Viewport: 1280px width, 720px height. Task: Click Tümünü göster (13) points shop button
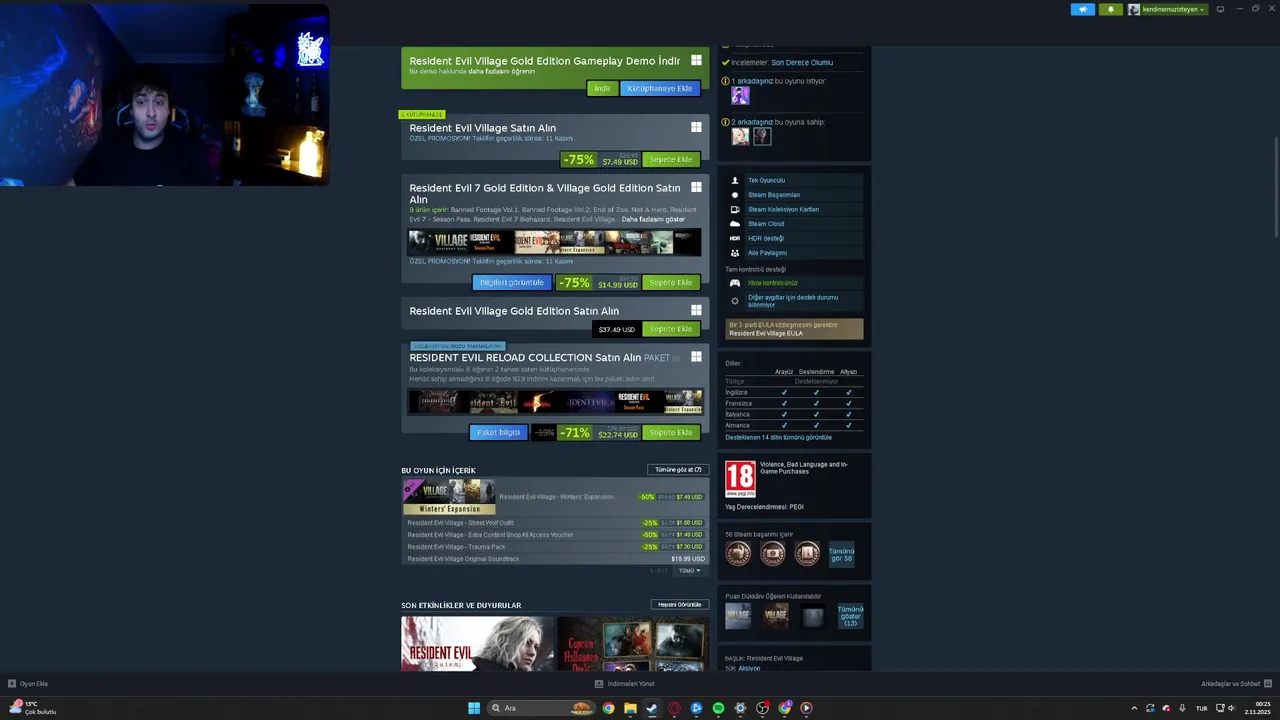[x=850, y=616]
